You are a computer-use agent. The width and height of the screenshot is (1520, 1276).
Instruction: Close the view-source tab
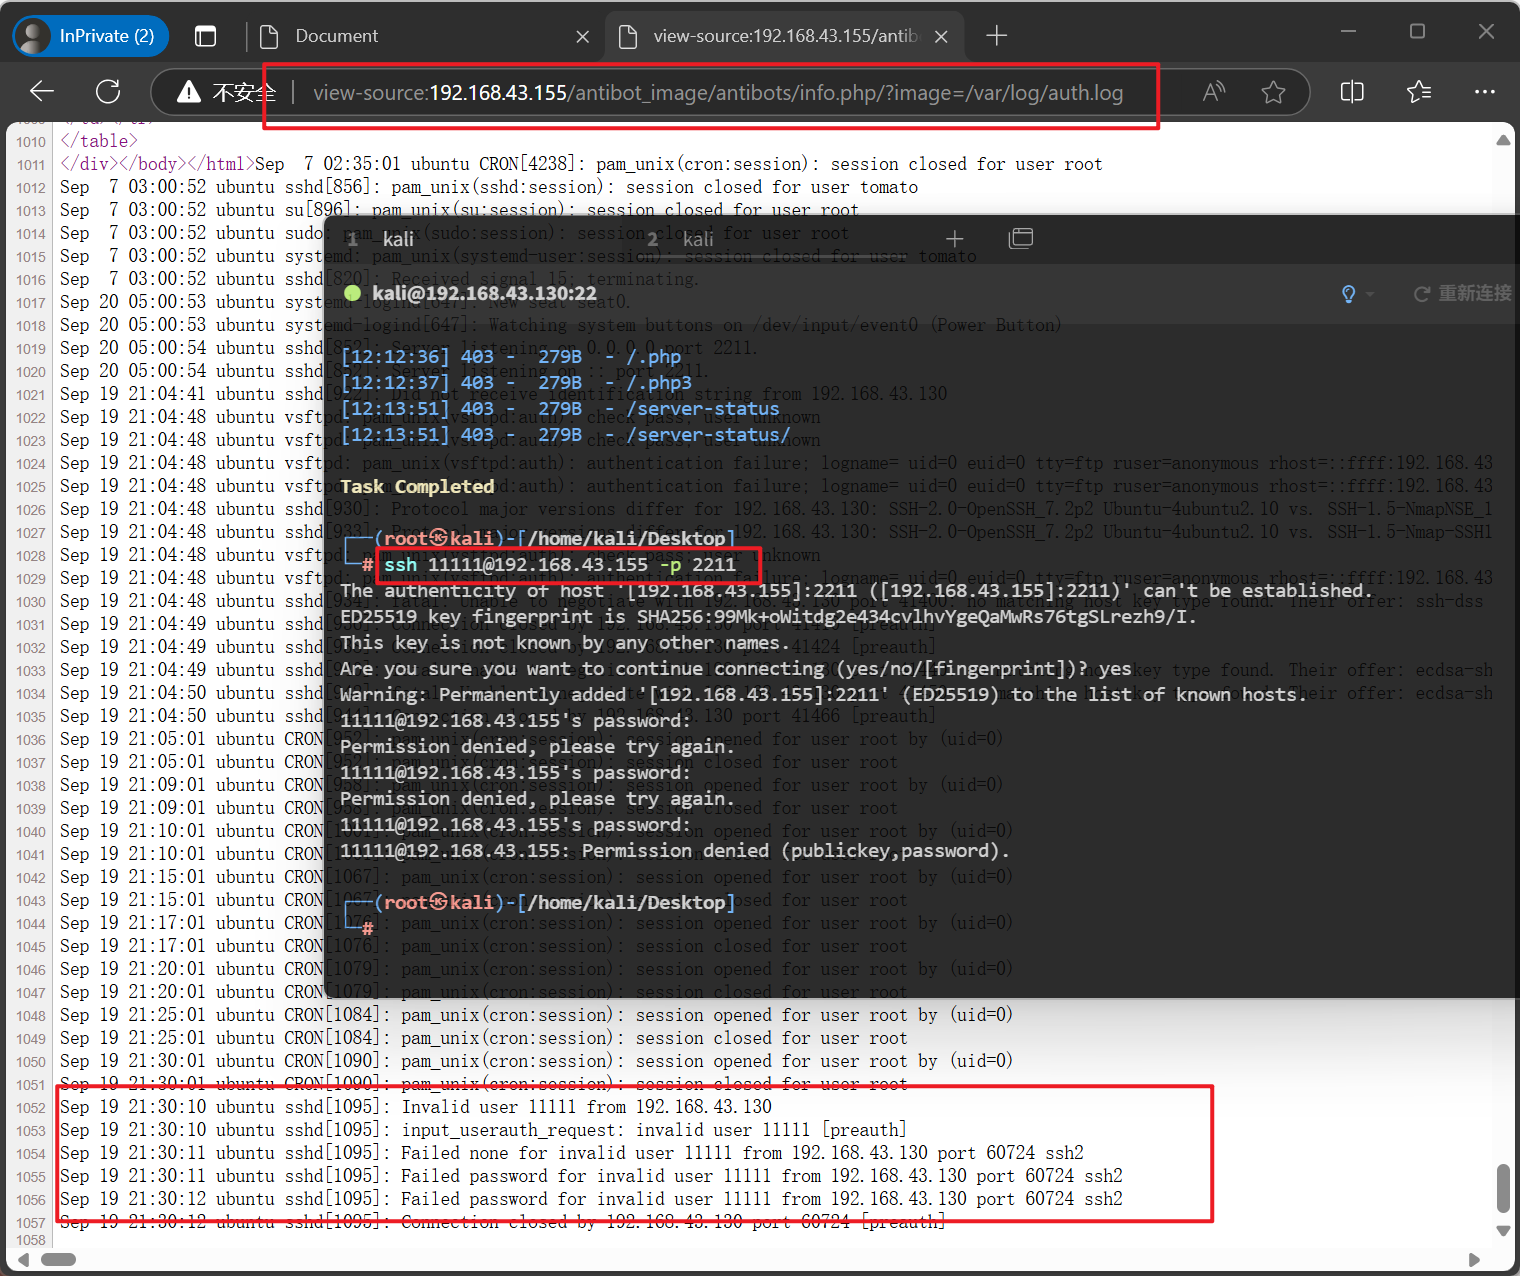pyautogui.click(x=941, y=37)
